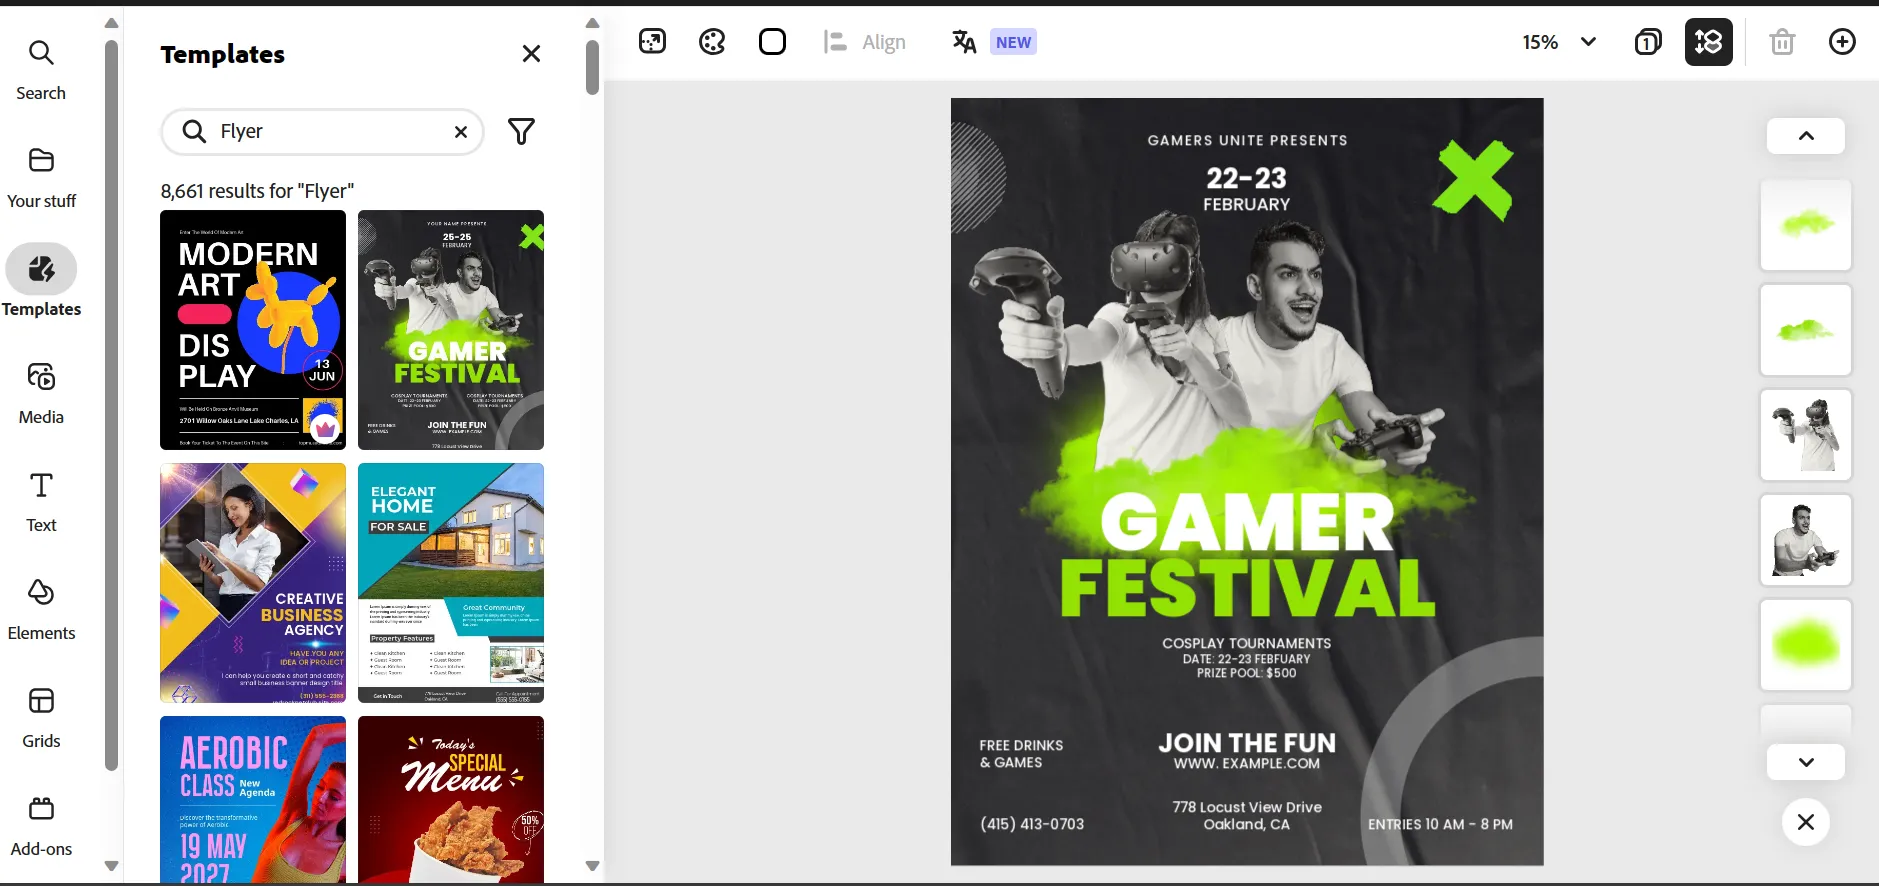Click the Flyer search input field
This screenshot has height=886, width=1879.
coord(322,132)
